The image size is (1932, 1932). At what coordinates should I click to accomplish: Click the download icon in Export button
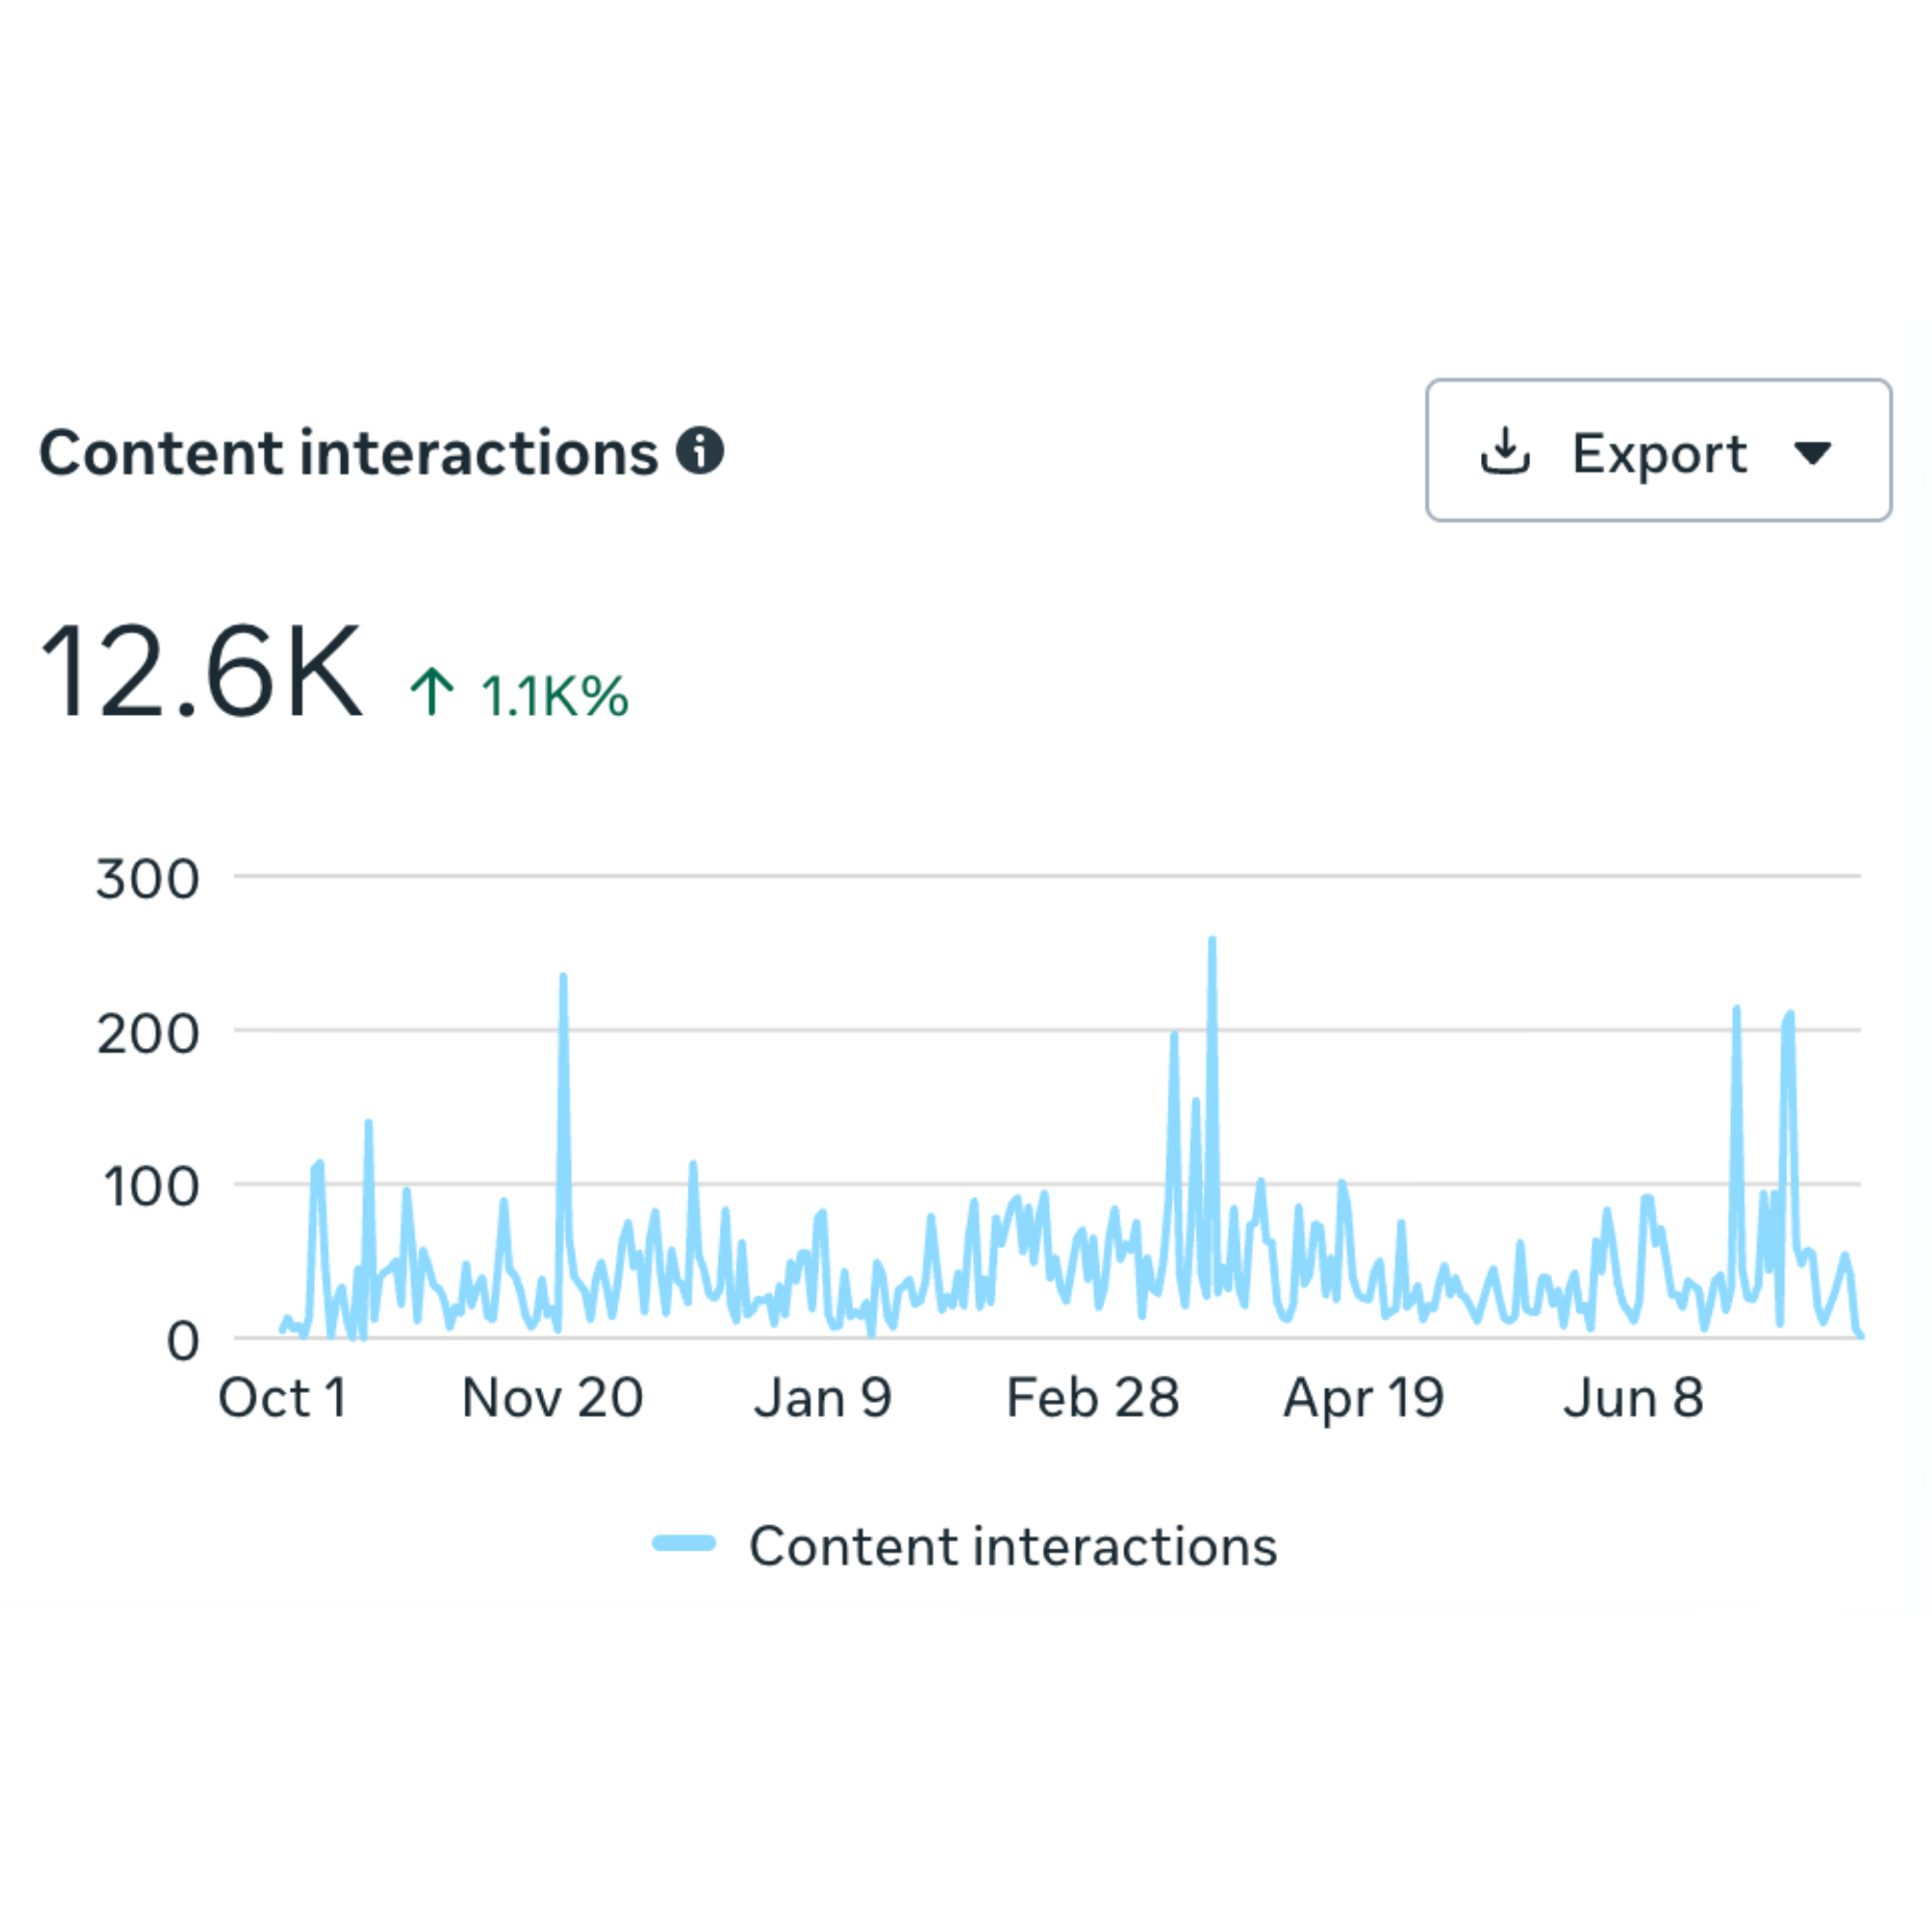click(1505, 451)
